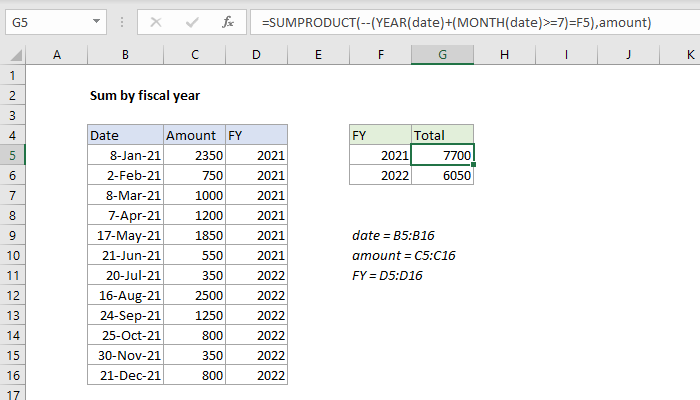This screenshot has height=400, width=700.
Task: Click the Cancel (X) formula bar icon
Action: pyautogui.click(x=156, y=22)
